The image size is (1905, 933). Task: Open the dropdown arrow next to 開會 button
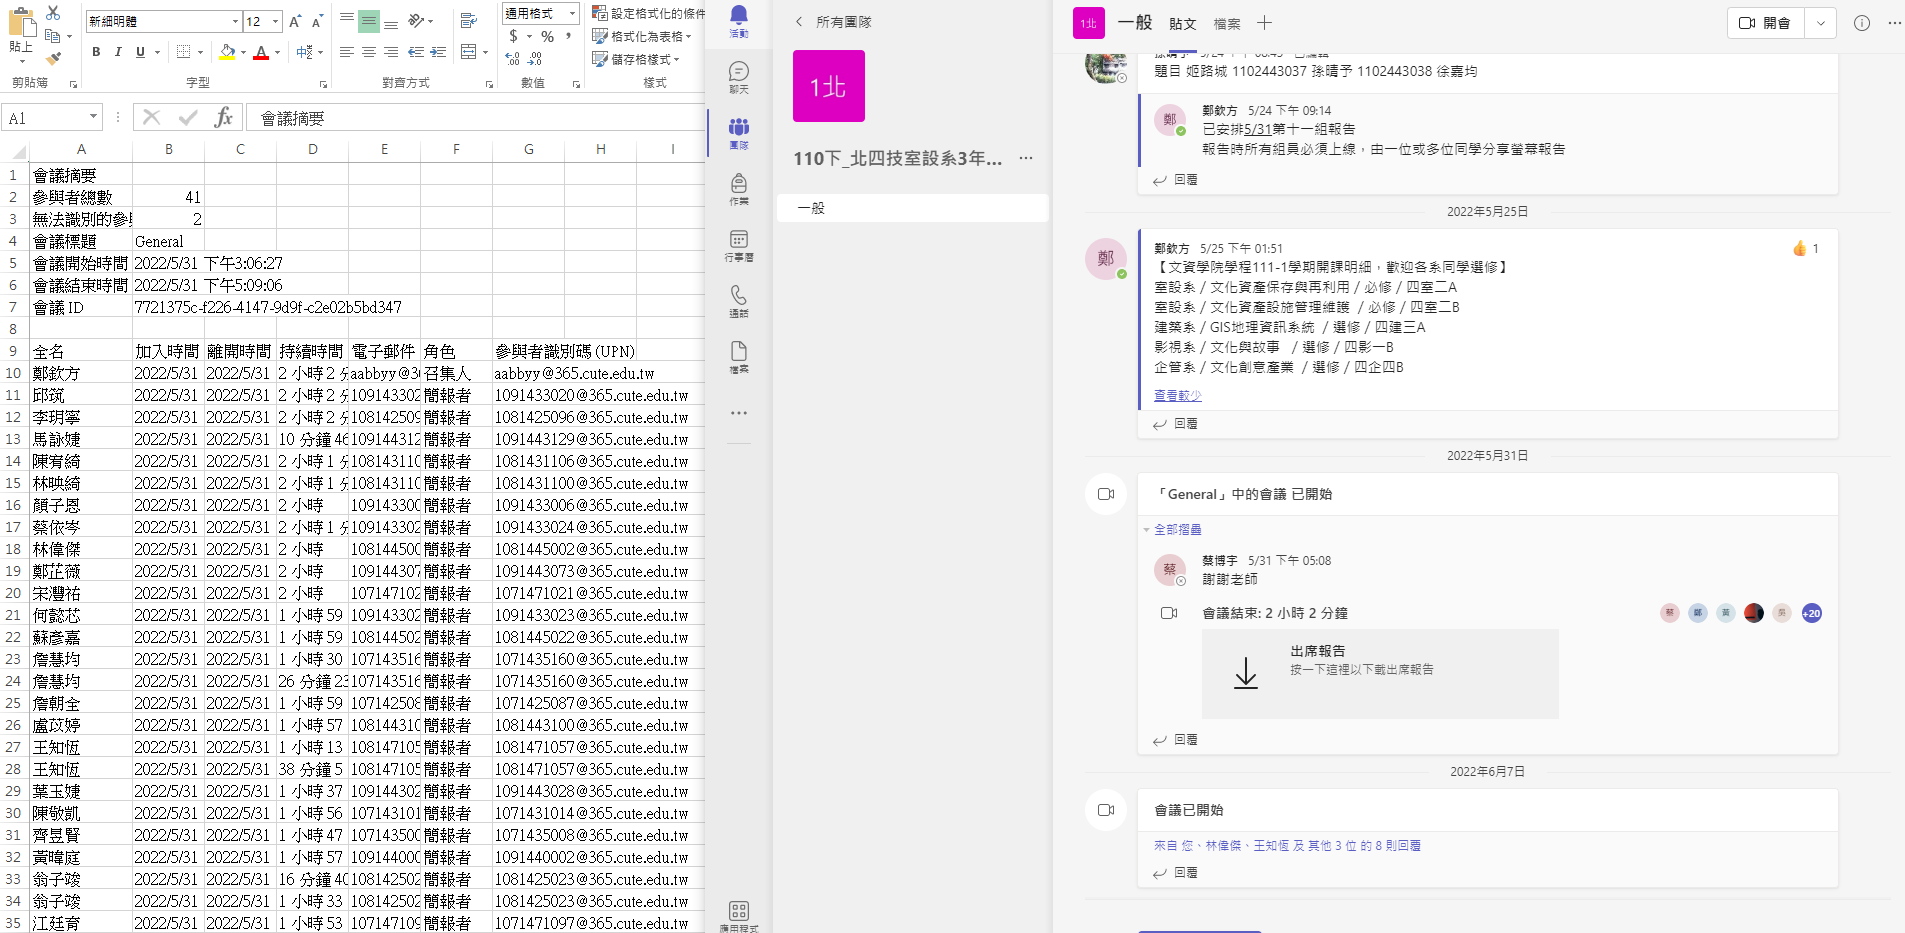[1820, 23]
